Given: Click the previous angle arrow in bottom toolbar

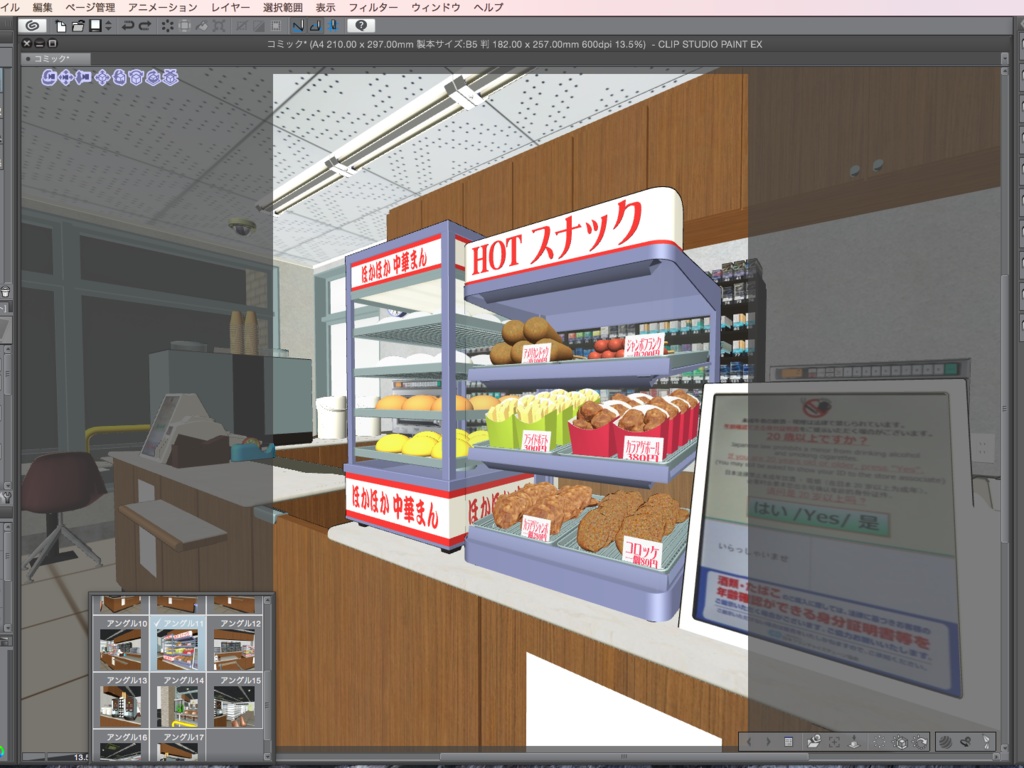Looking at the screenshot, I should pyautogui.click(x=749, y=742).
